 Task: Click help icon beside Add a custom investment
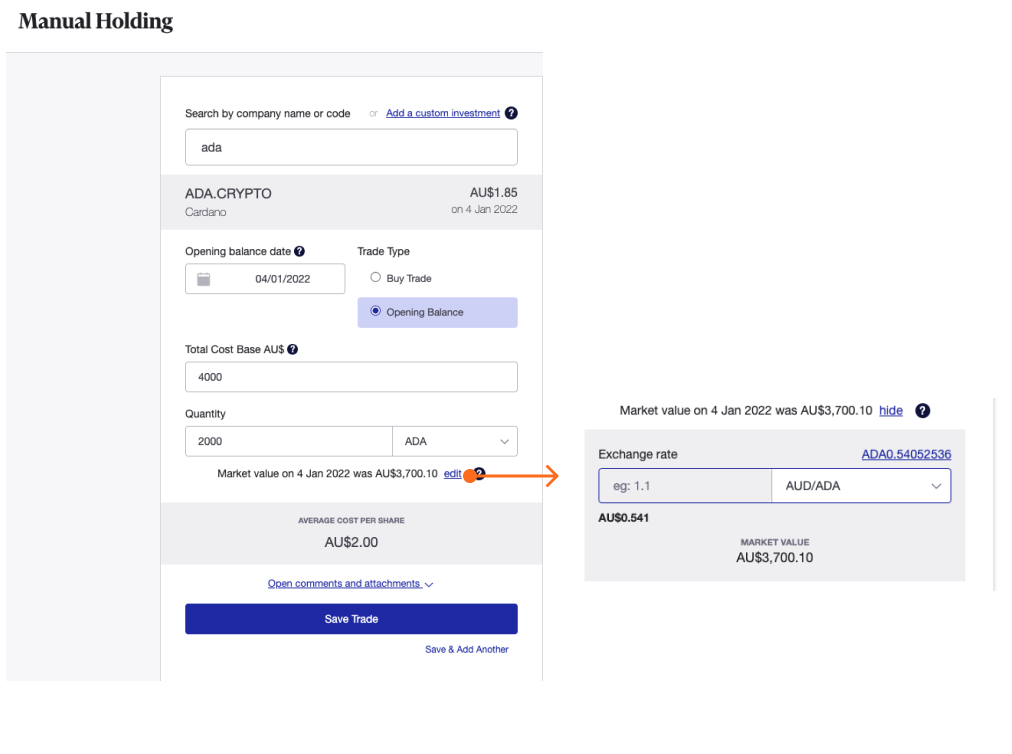(x=511, y=113)
